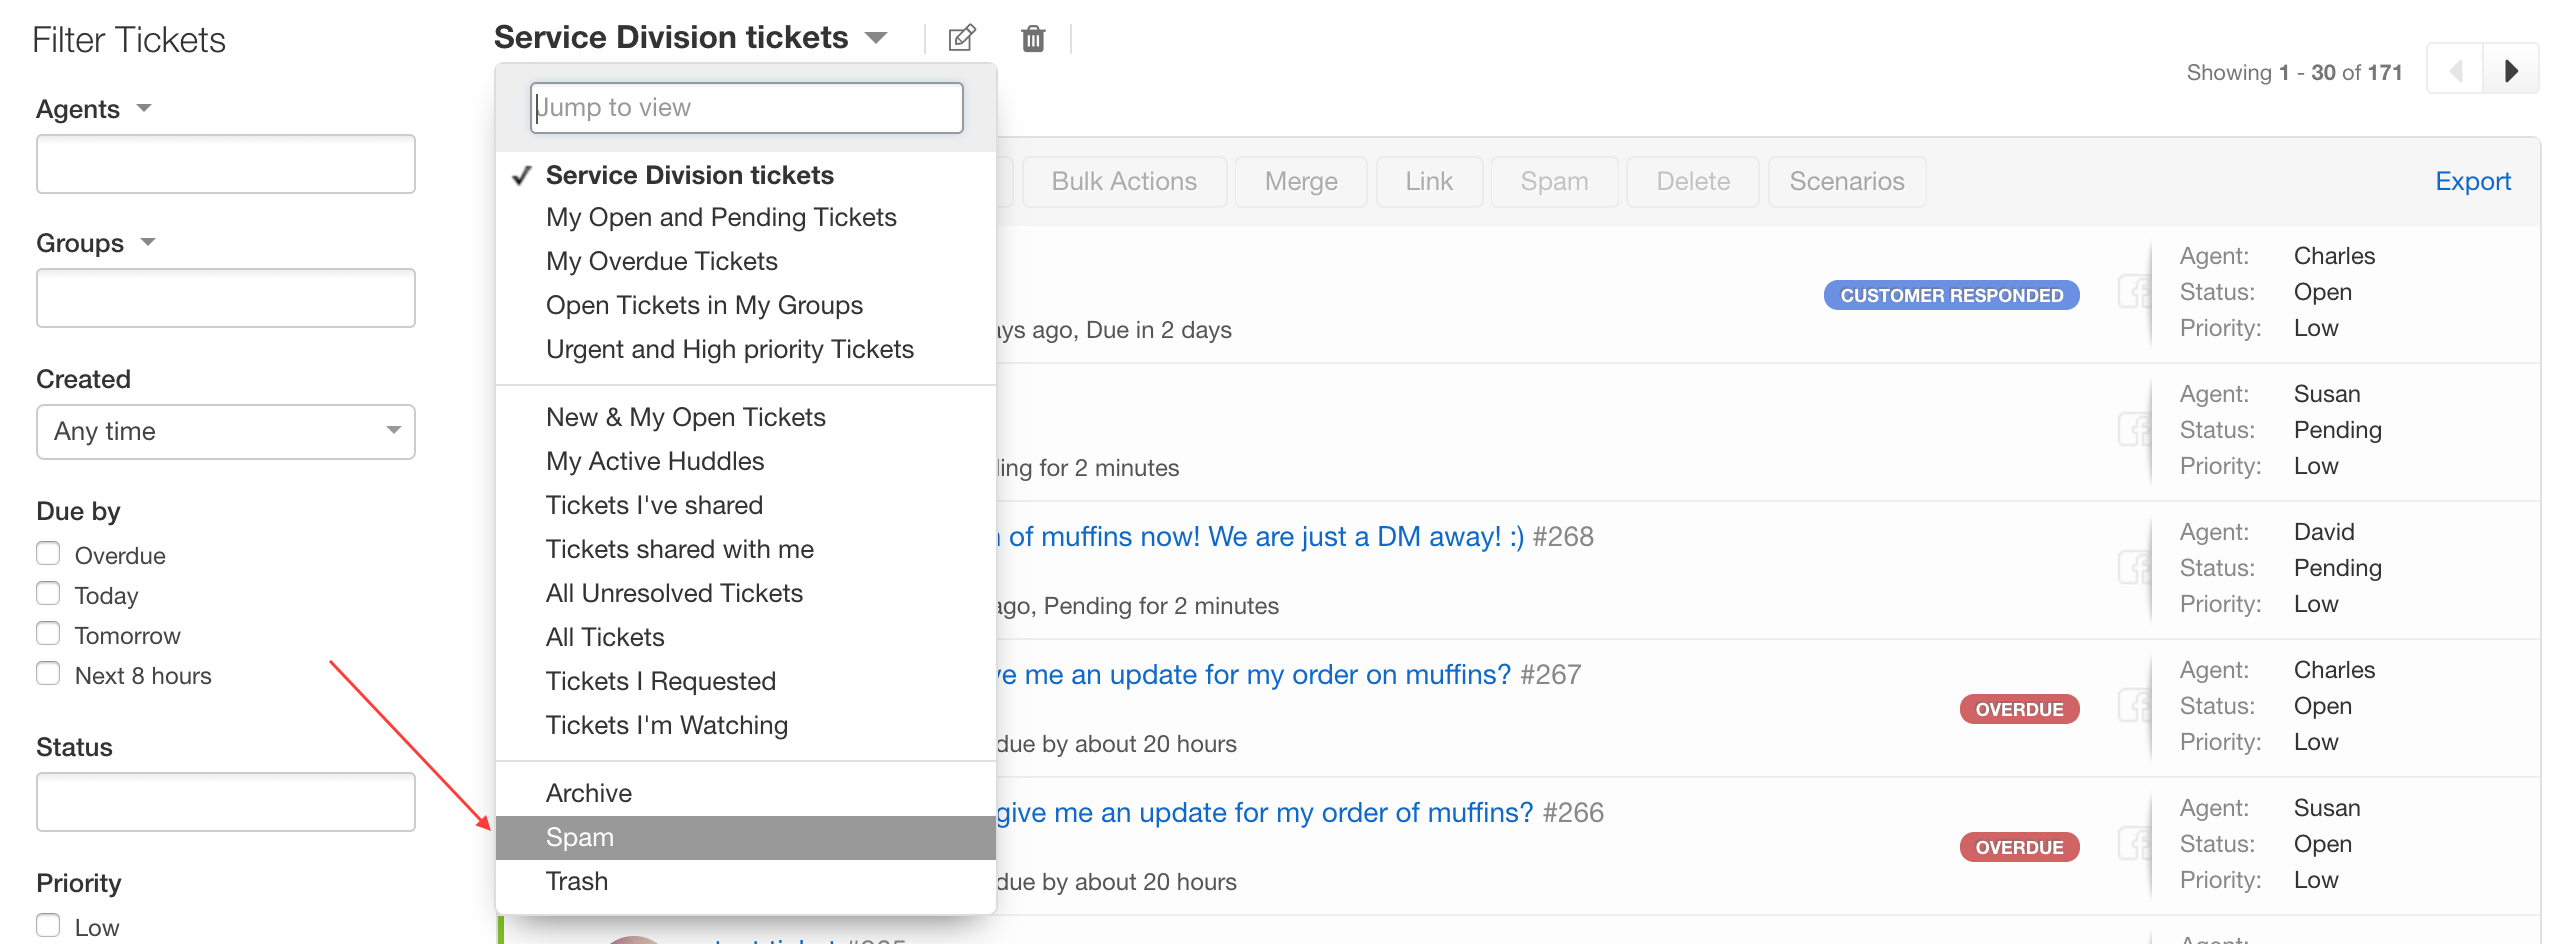Select the Facebook icon on Charles's top ticket

[2136, 291]
